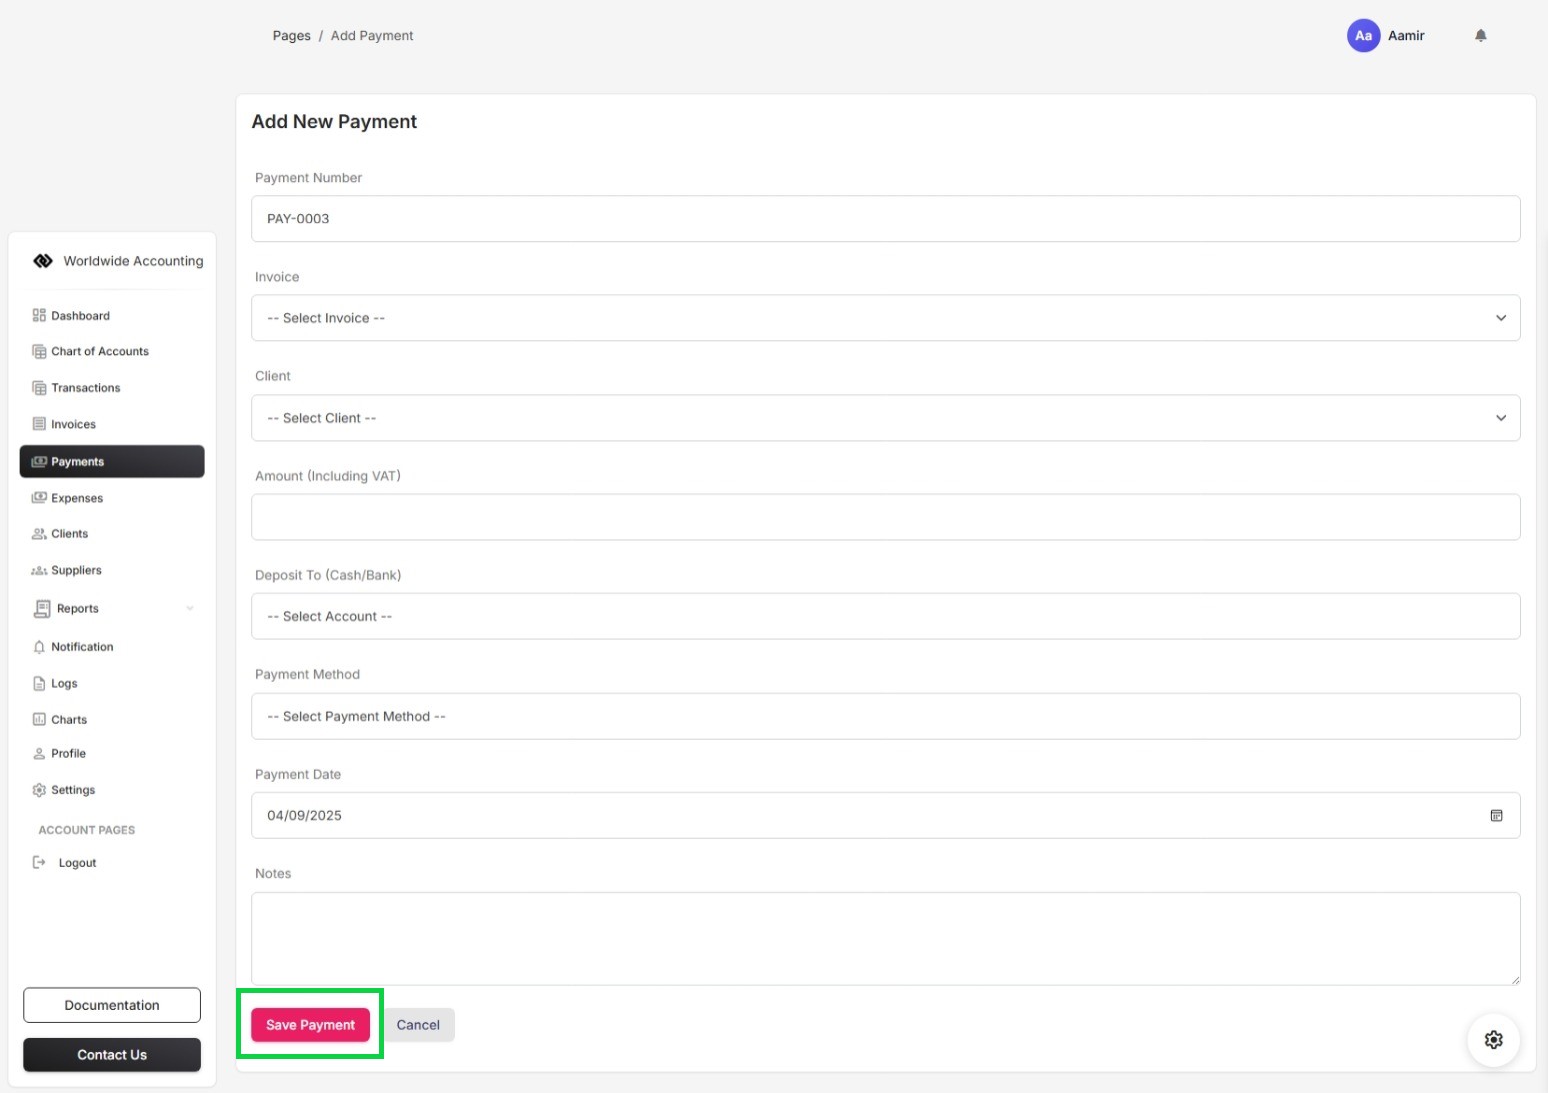Image resolution: width=1548 pixels, height=1093 pixels.
Task: Click the Clients icon in sidebar
Action: 39,533
